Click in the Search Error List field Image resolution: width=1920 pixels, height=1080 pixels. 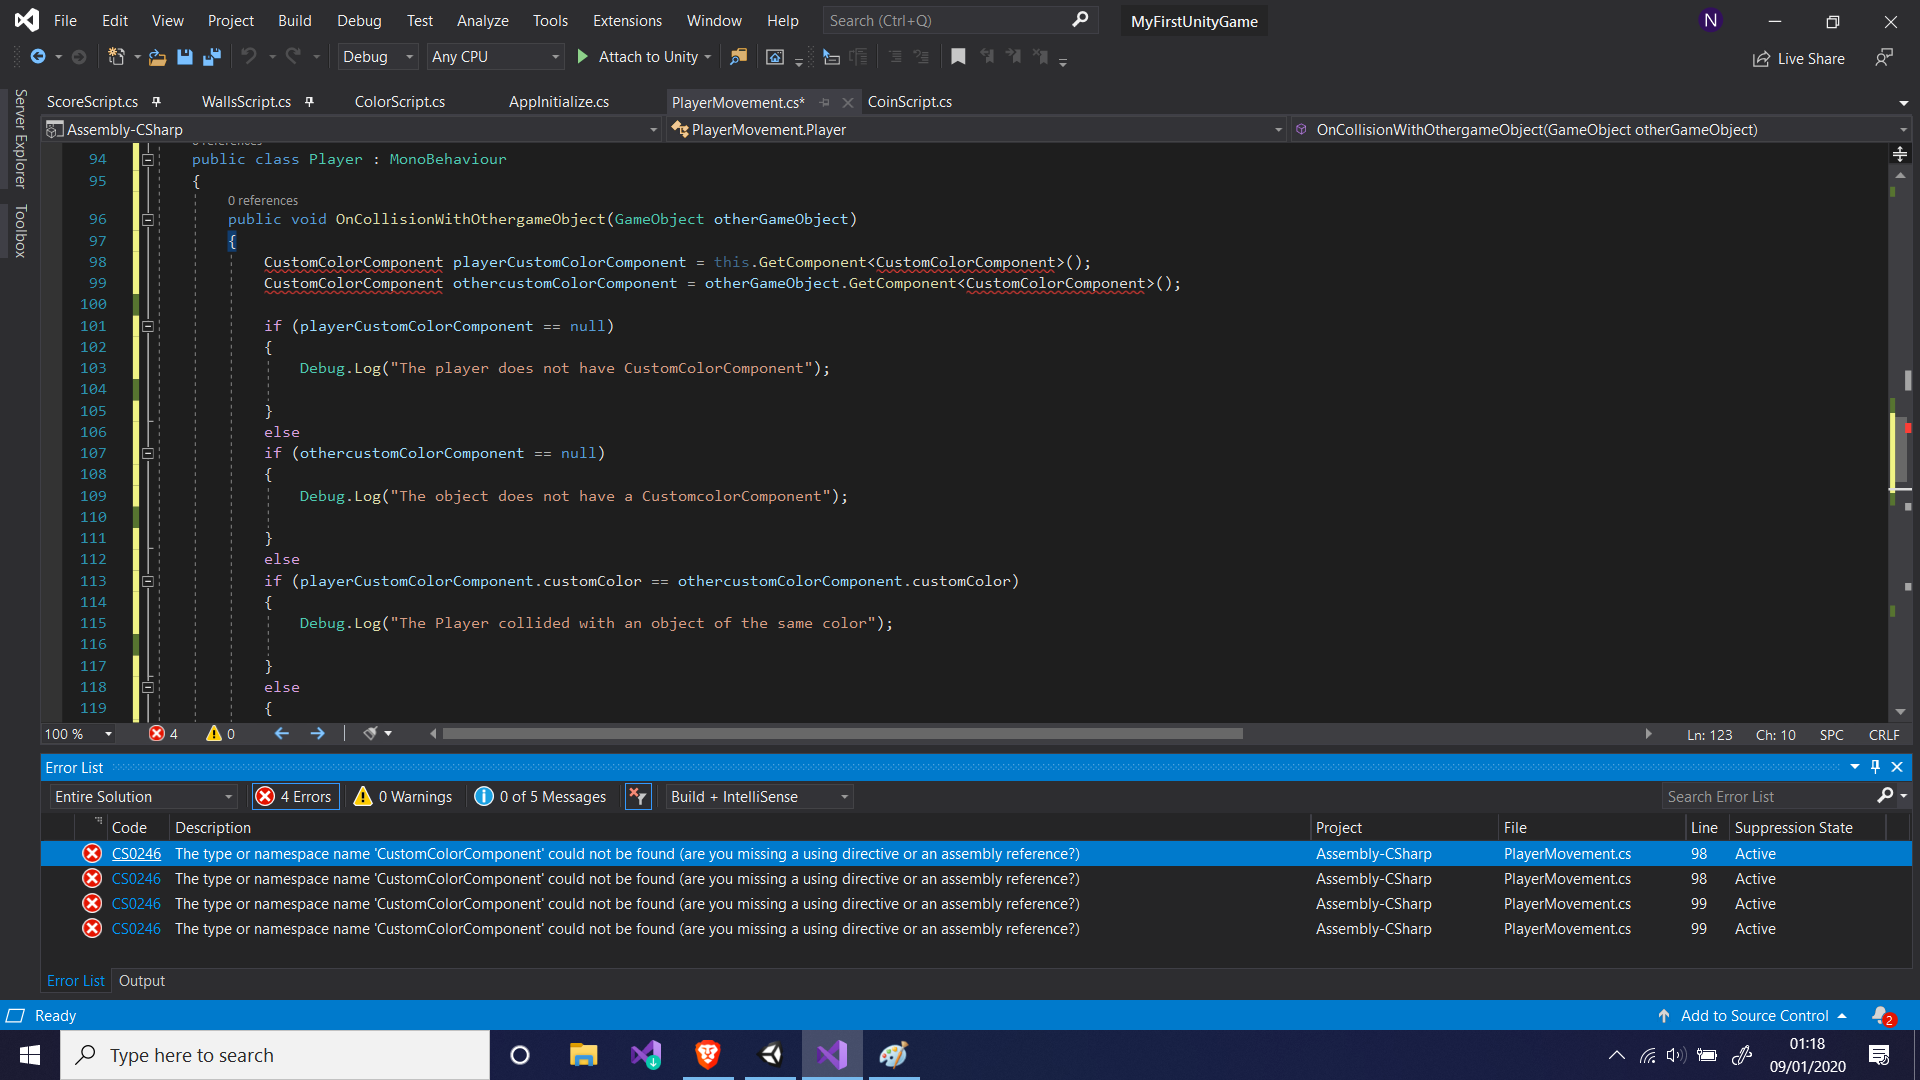coord(1768,797)
